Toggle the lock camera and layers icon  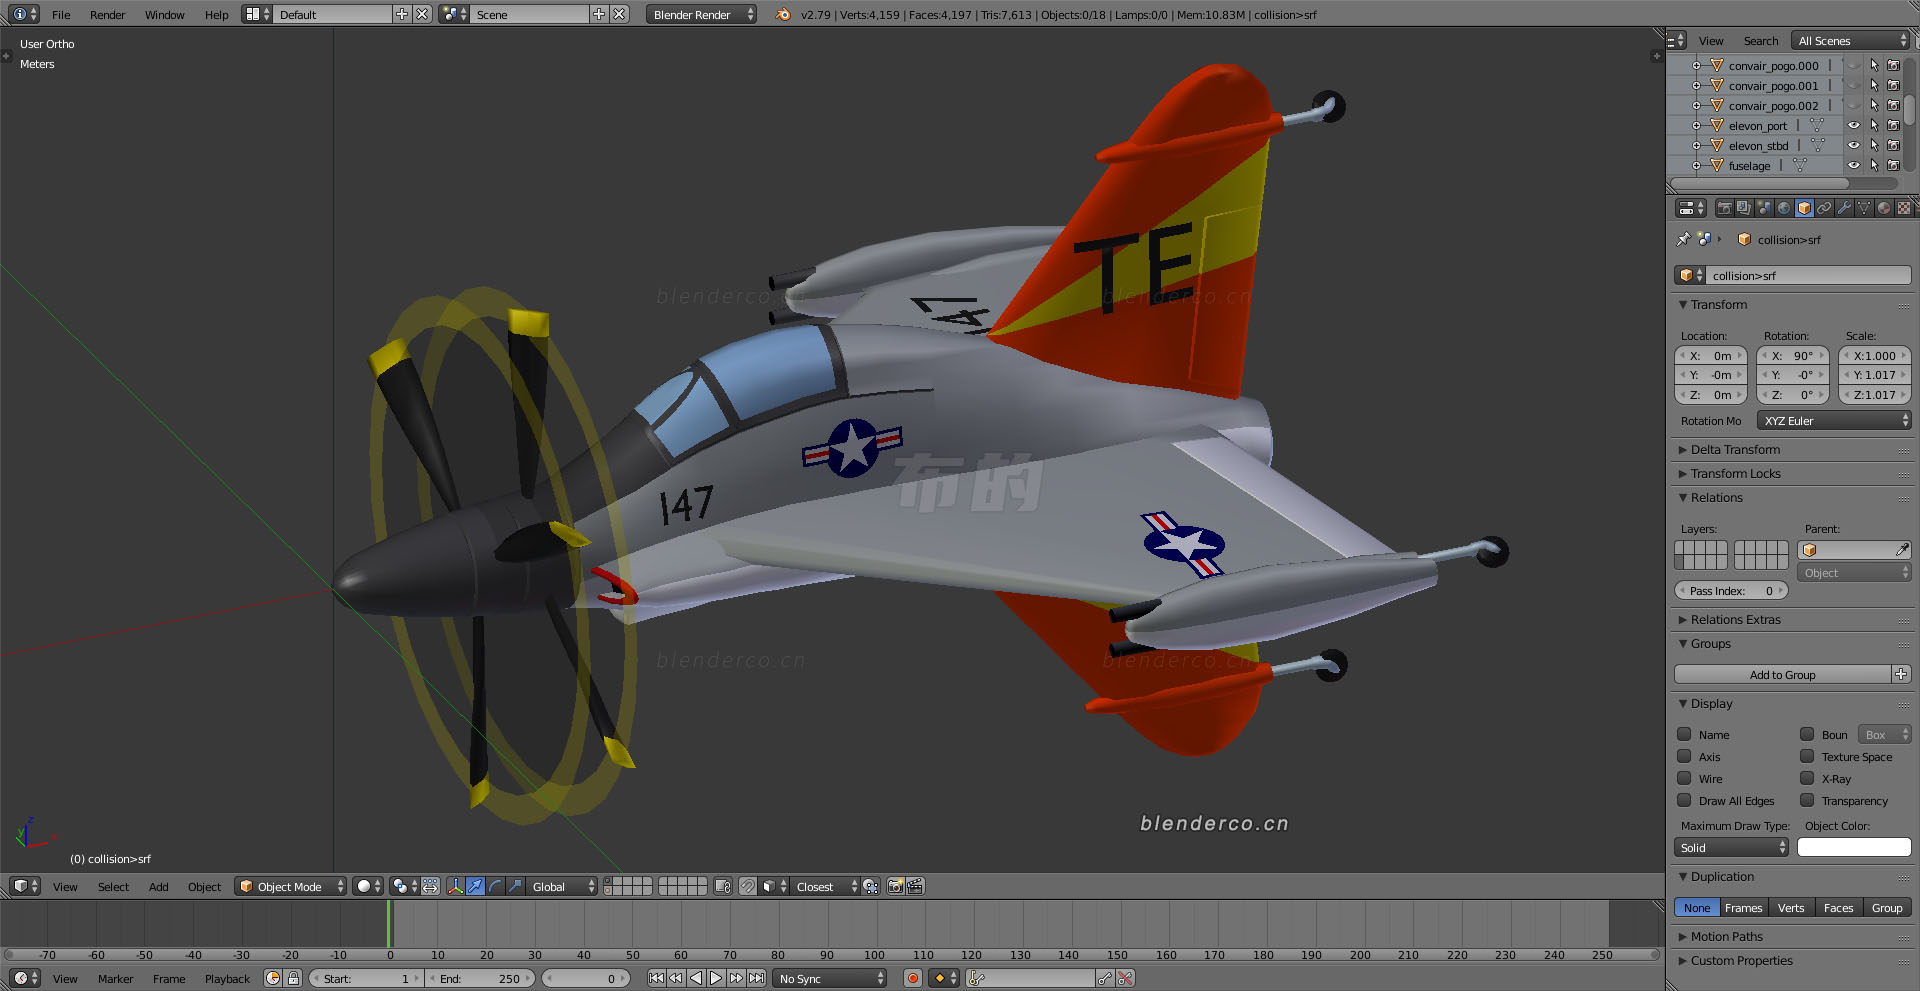[x=723, y=886]
